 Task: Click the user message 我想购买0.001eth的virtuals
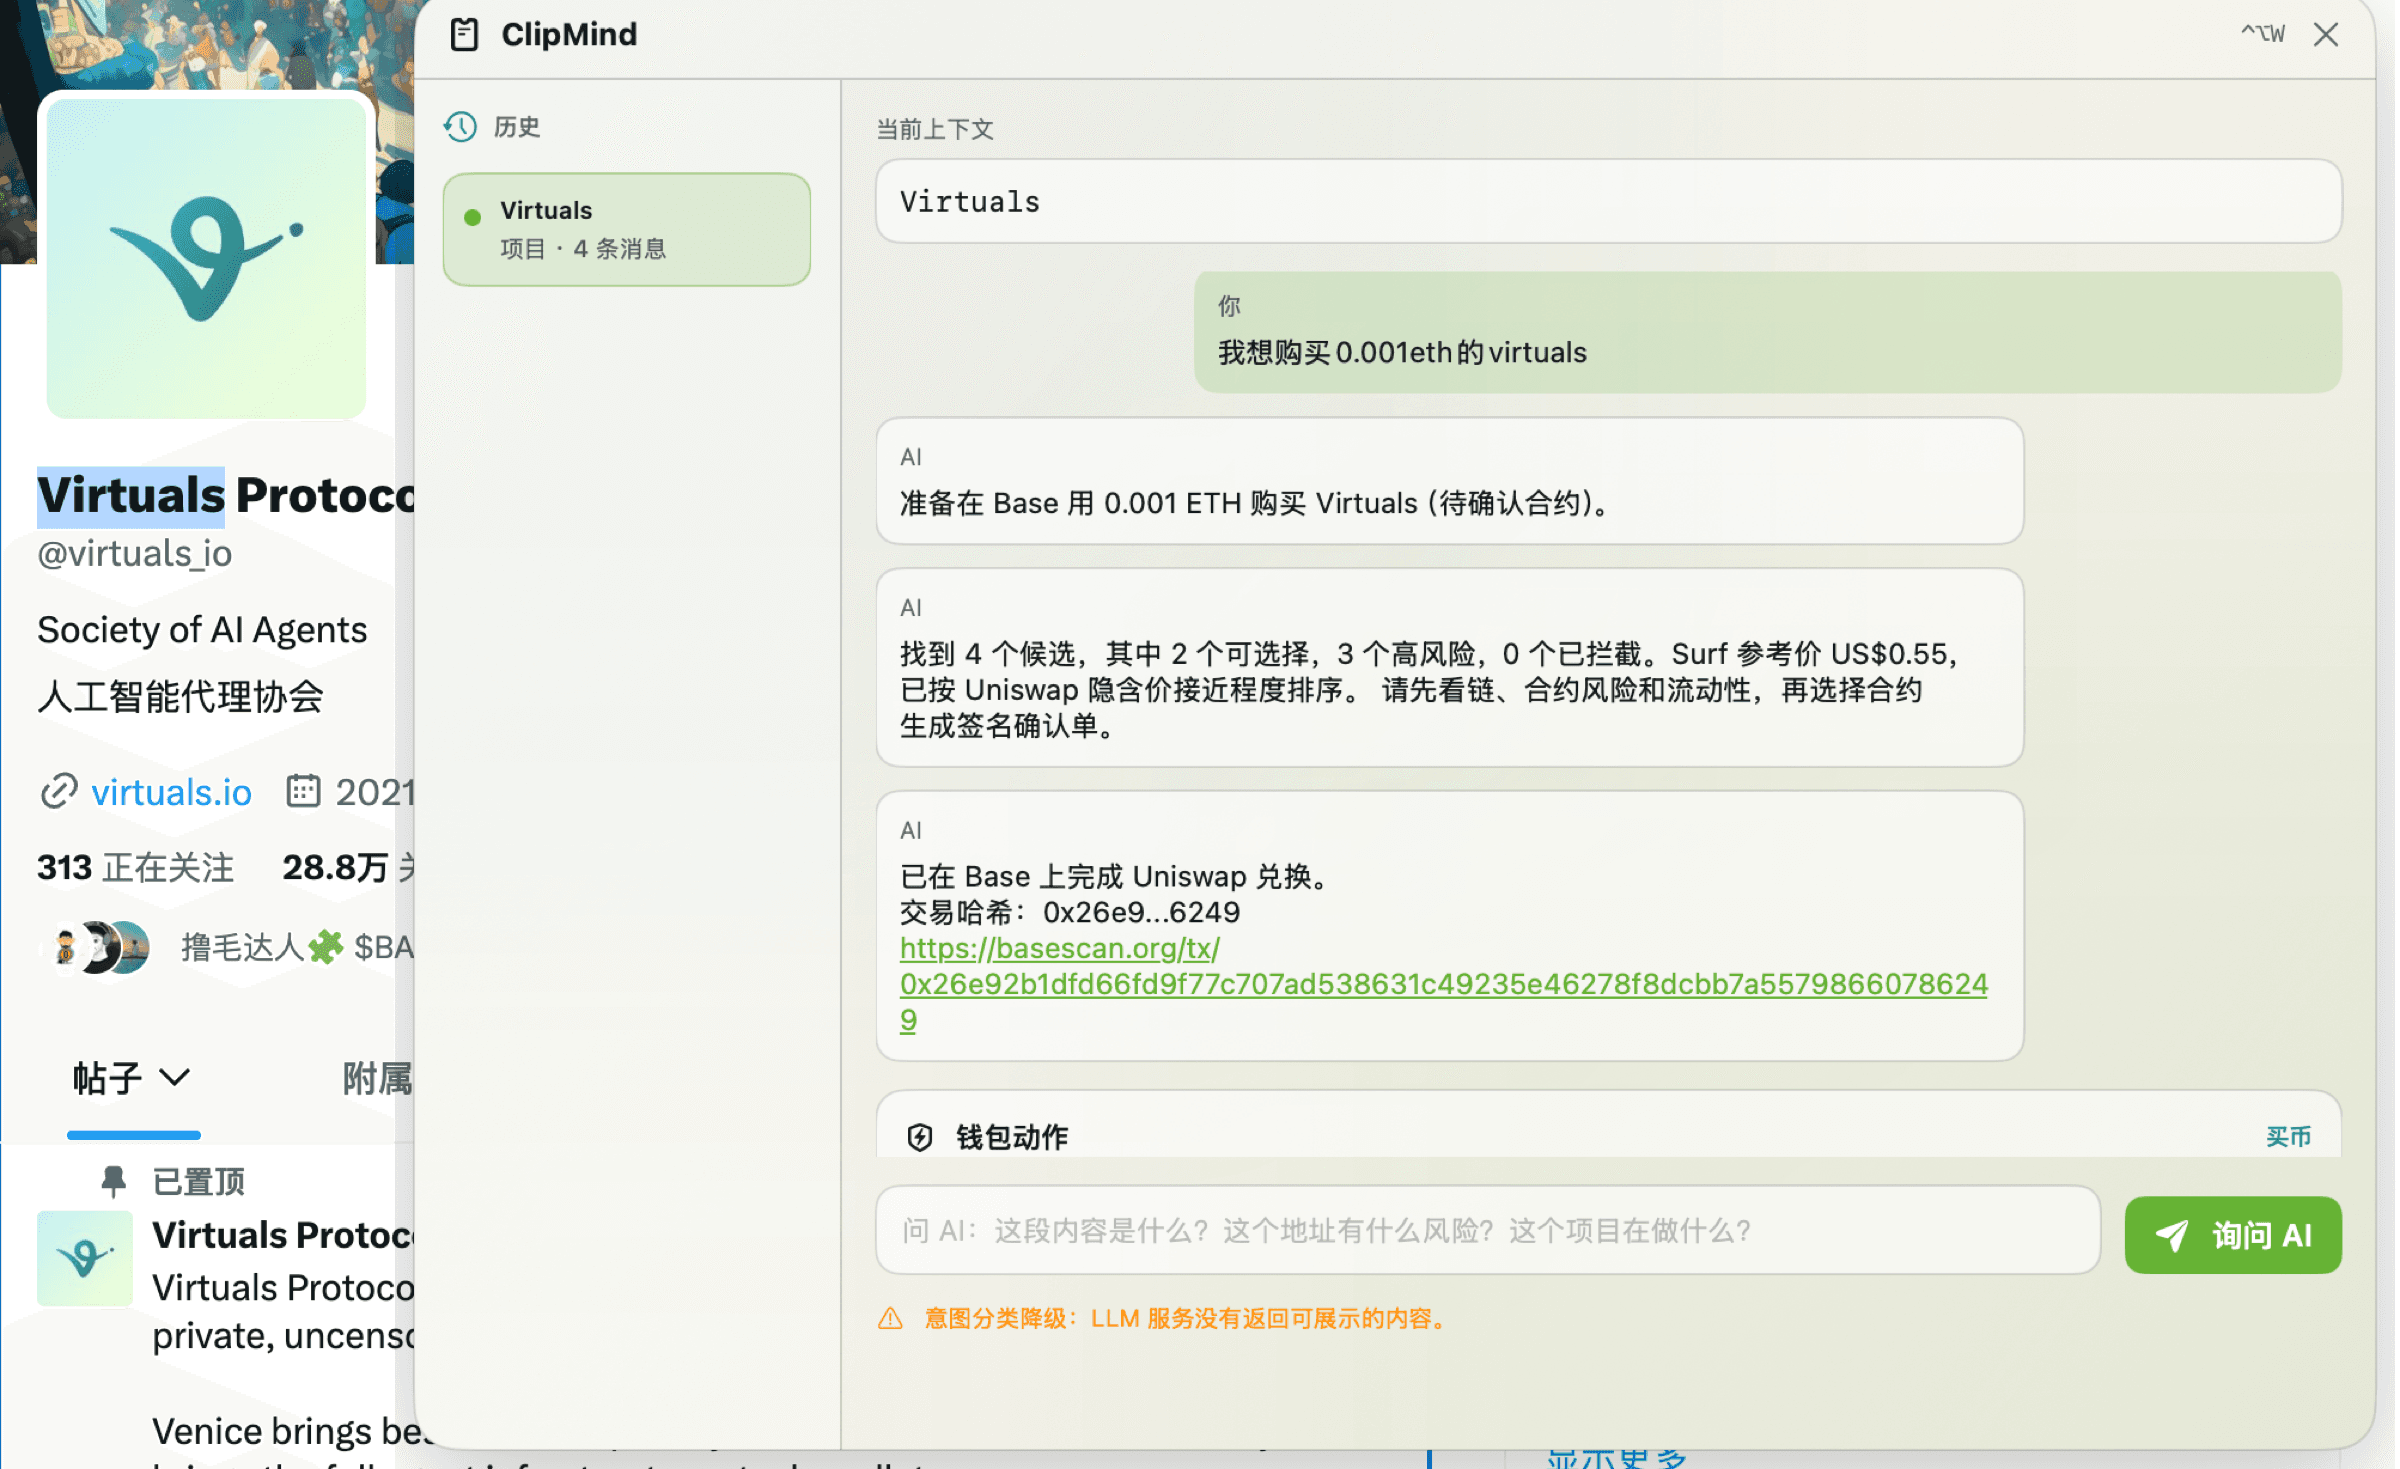[x=1768, y=332]
